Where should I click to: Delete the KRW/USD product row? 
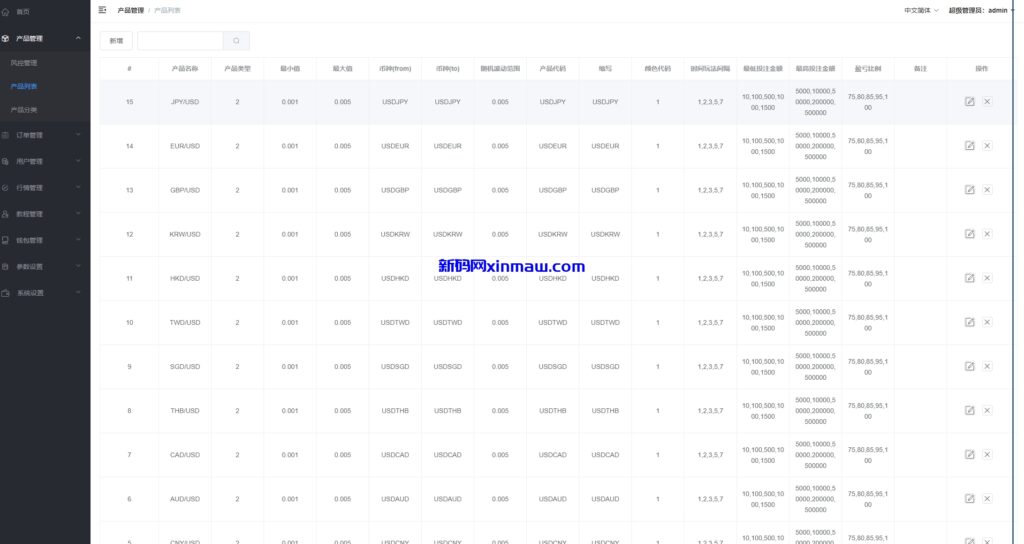tap(987, 234)
